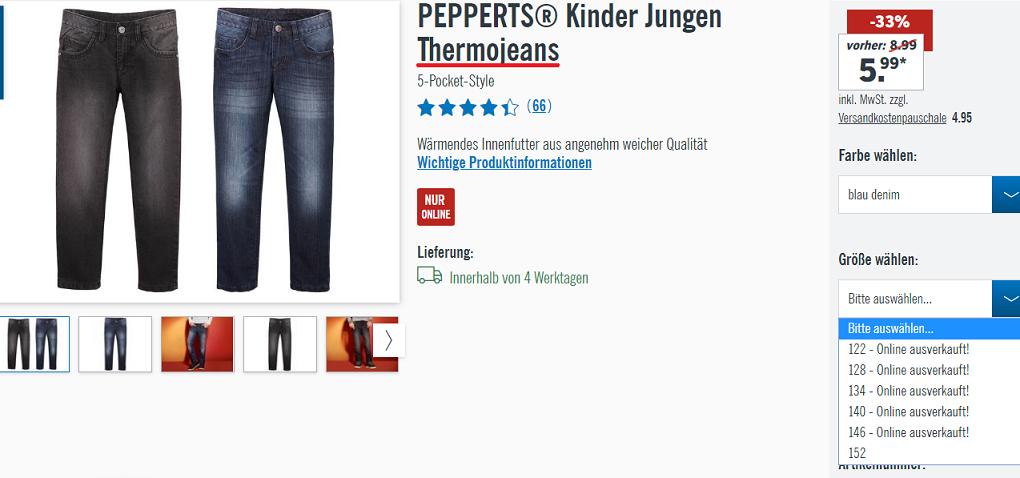Open Wichtige Produktinformationen link
1020x478 pixels.
[x=504, y=163]
